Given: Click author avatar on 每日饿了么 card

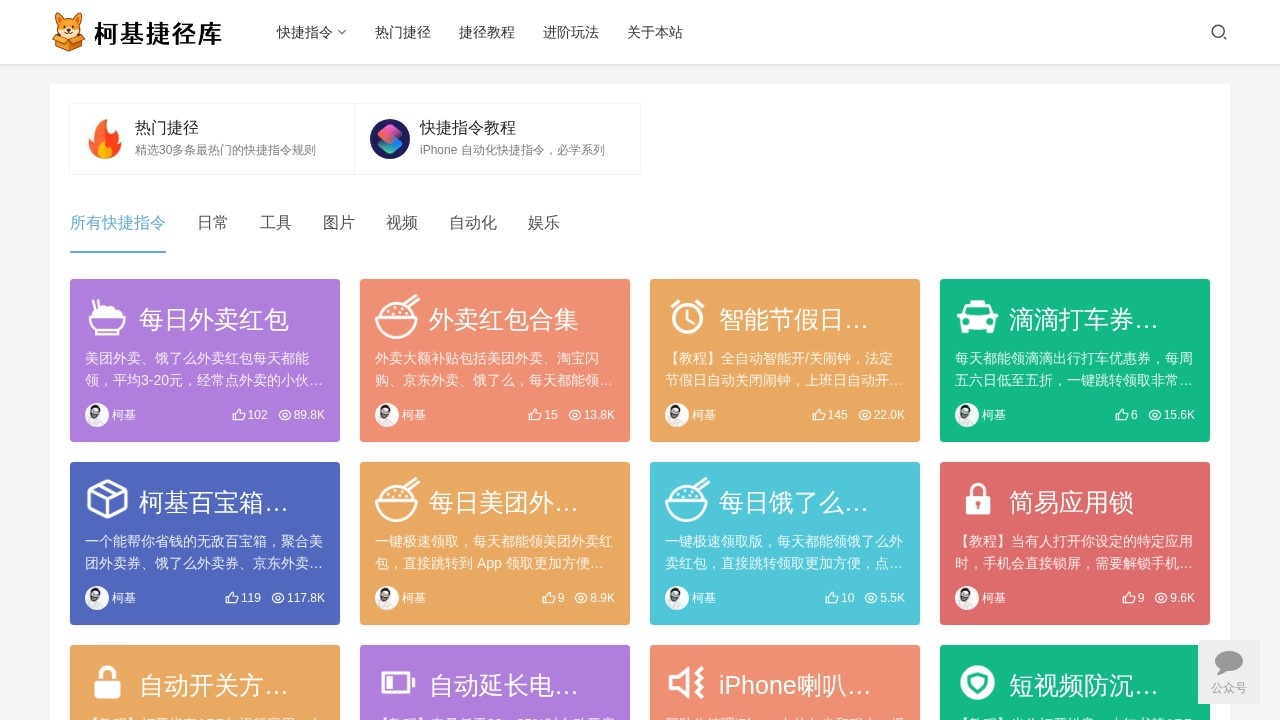Looking at the screenshot, I should pyautogui.click(x=677, y=598).
